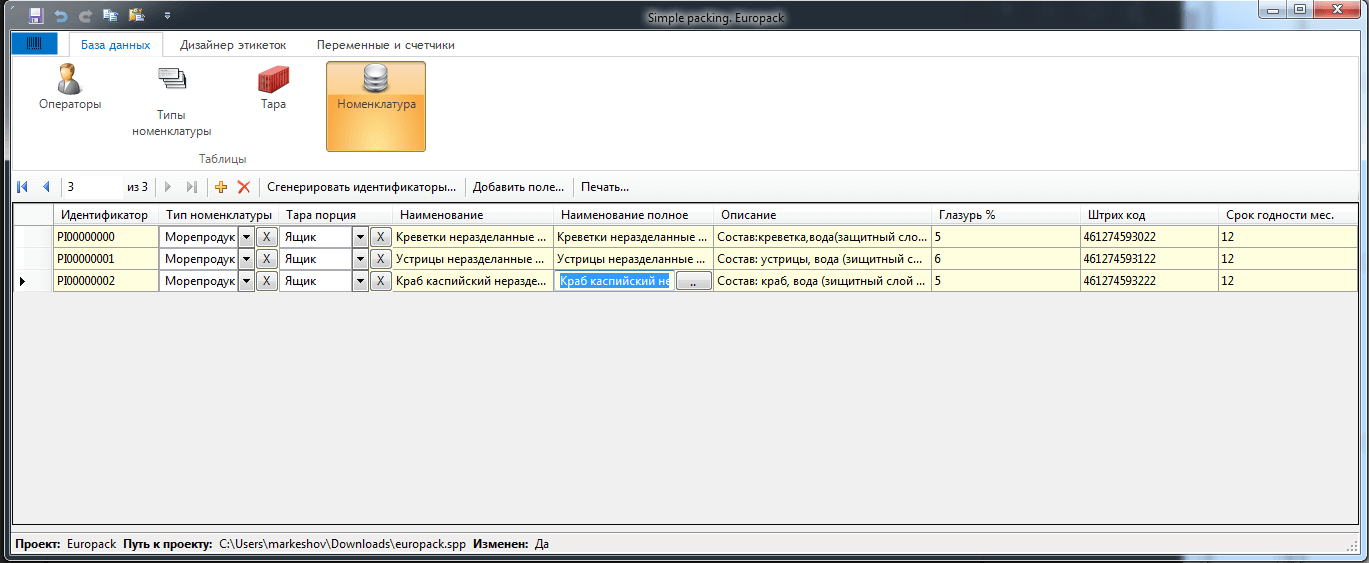Viewport: 1369px width, 563px height.
Task: Click Сгенерировать идентификаторы button
Action: (361, 187)
